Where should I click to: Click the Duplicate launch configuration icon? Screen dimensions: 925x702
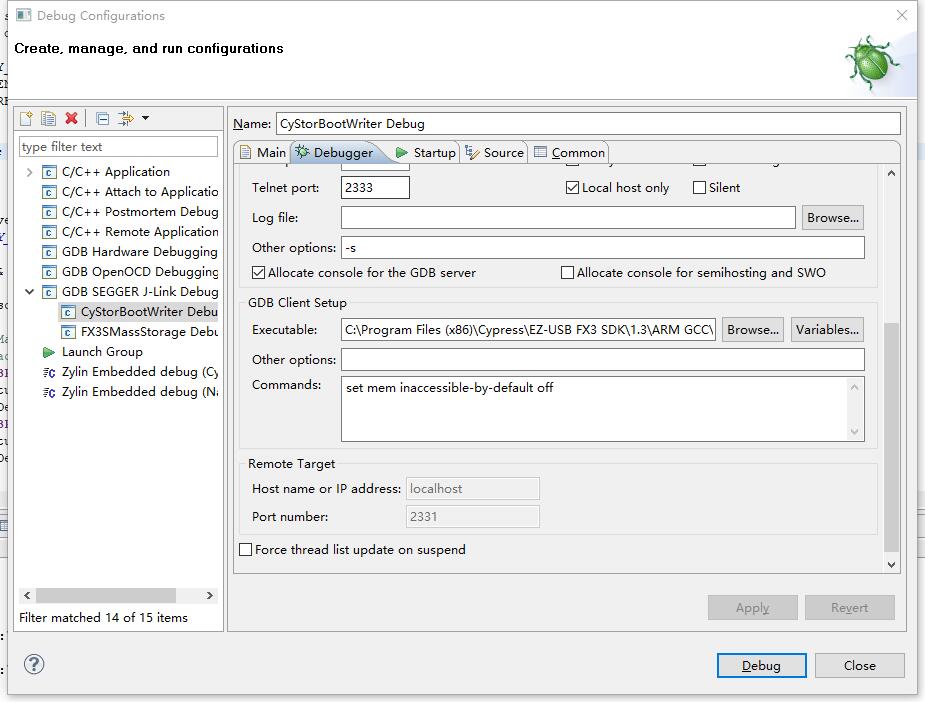point(48,119)
